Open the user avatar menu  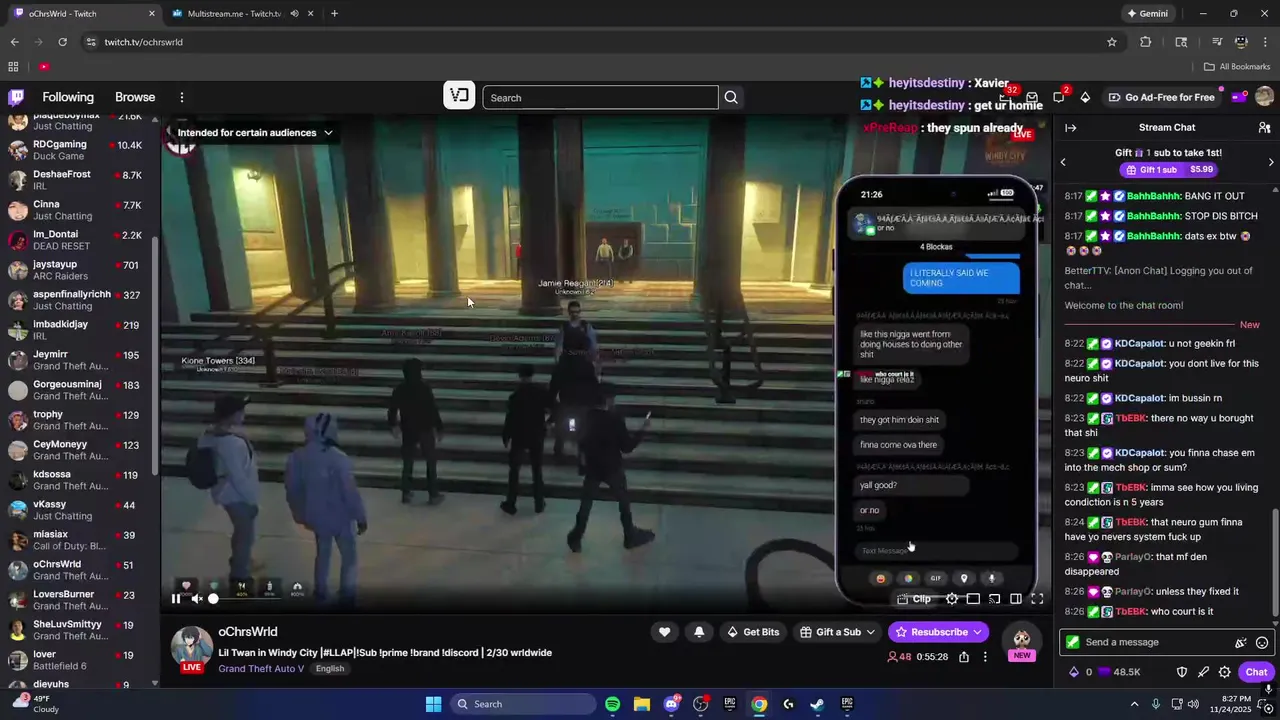point(1264,97)
